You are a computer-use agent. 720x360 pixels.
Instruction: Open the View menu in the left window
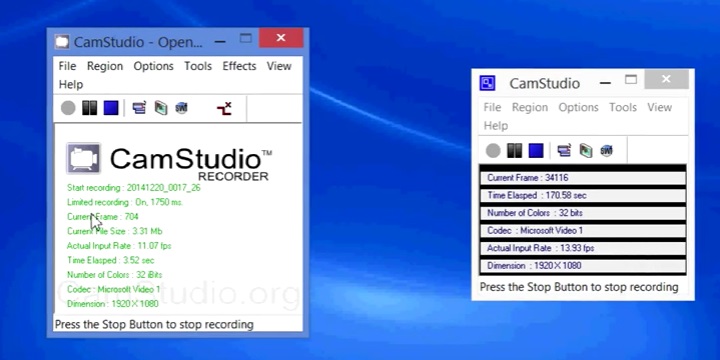tap(279, 66)
